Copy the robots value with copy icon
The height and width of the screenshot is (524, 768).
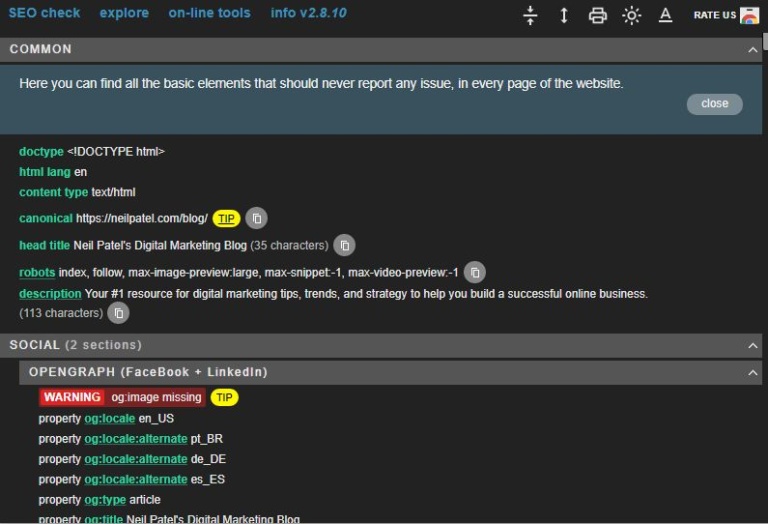click(x=475, y=272)
